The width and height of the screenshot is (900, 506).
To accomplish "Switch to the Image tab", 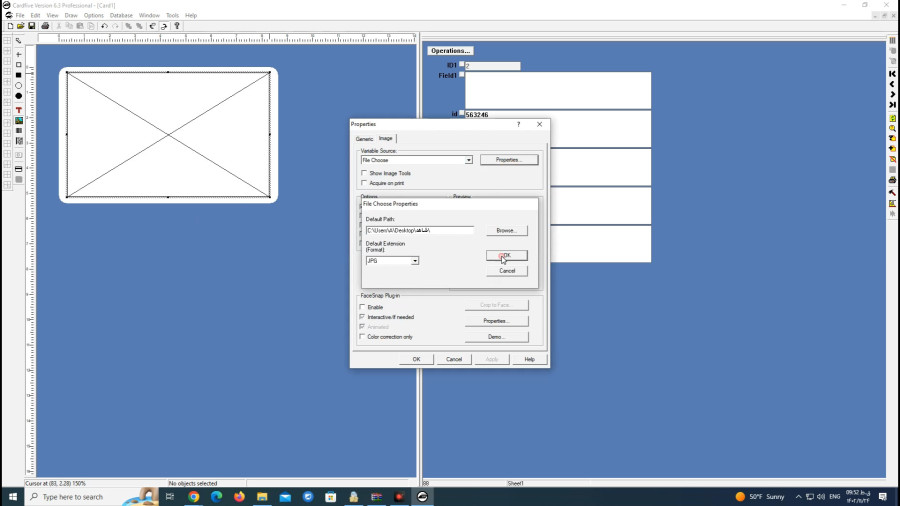I will tap(386, 138).
